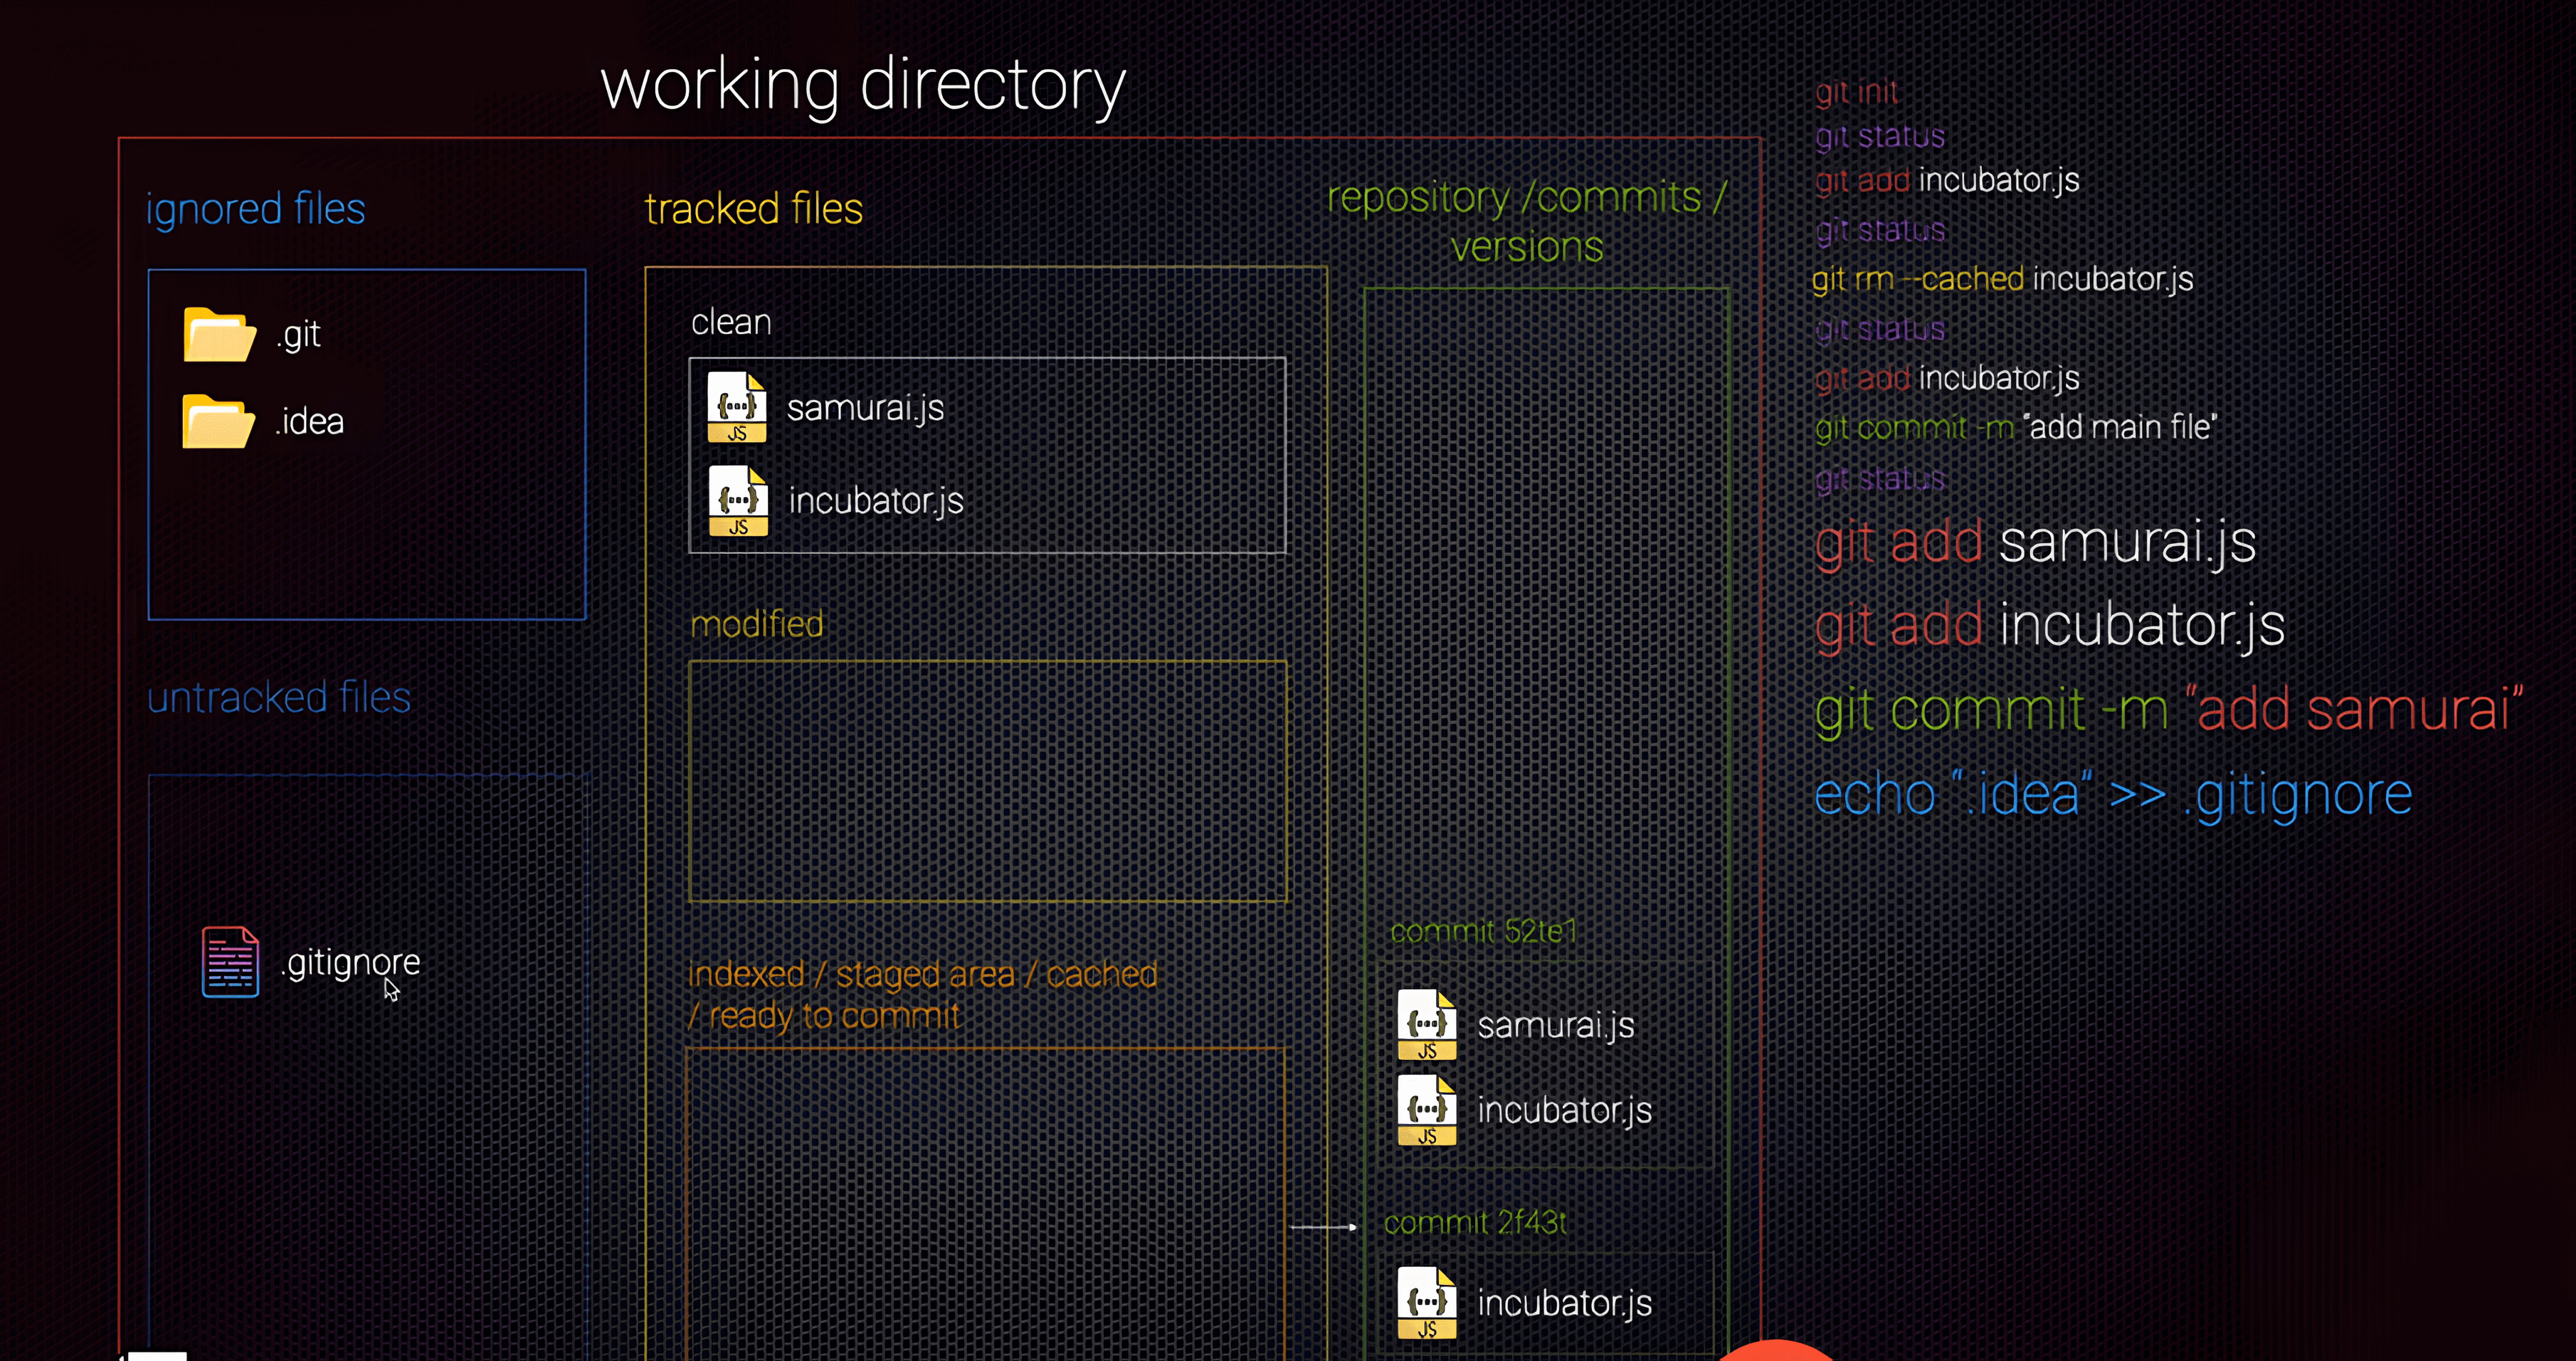Click samurai.js icon in clean section
The image size is (2576, 1361).
[737, 407]
